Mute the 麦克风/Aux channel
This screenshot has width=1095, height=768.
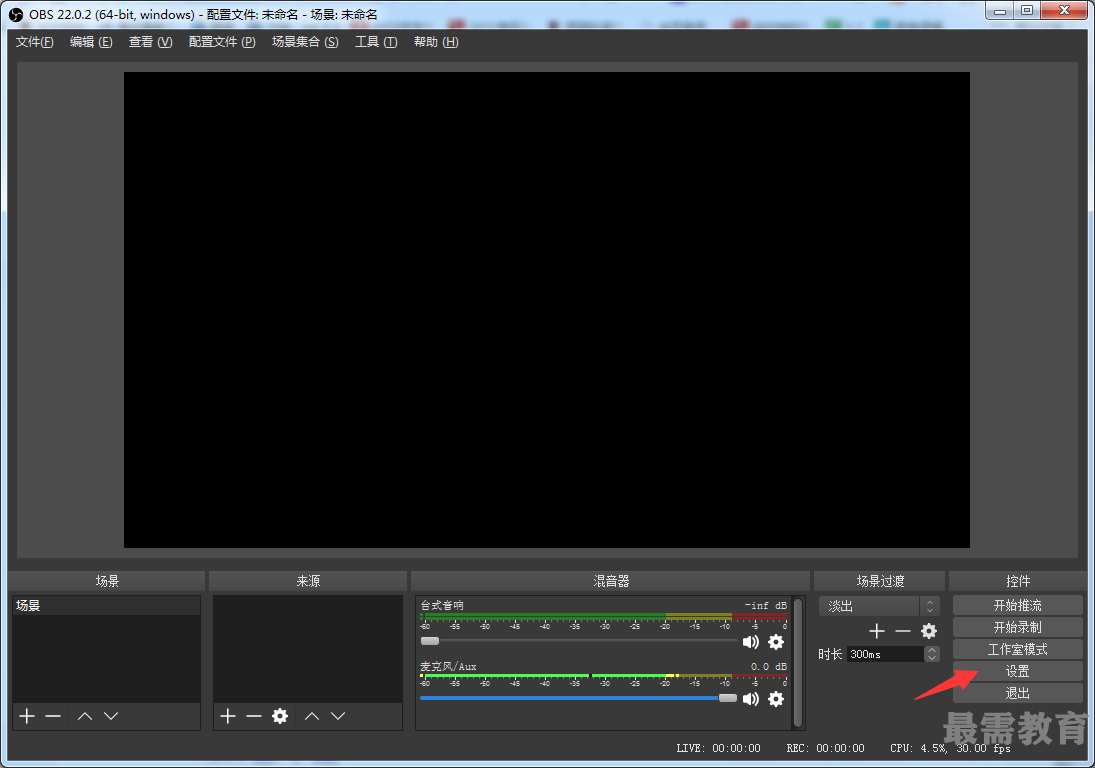point(751,699)
